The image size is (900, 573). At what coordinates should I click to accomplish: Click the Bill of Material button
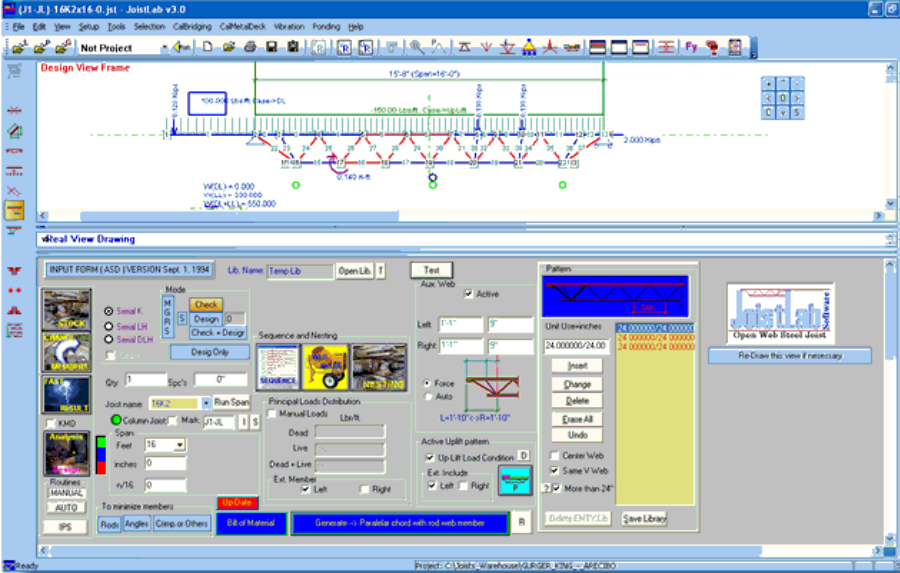tap(251, 523)
